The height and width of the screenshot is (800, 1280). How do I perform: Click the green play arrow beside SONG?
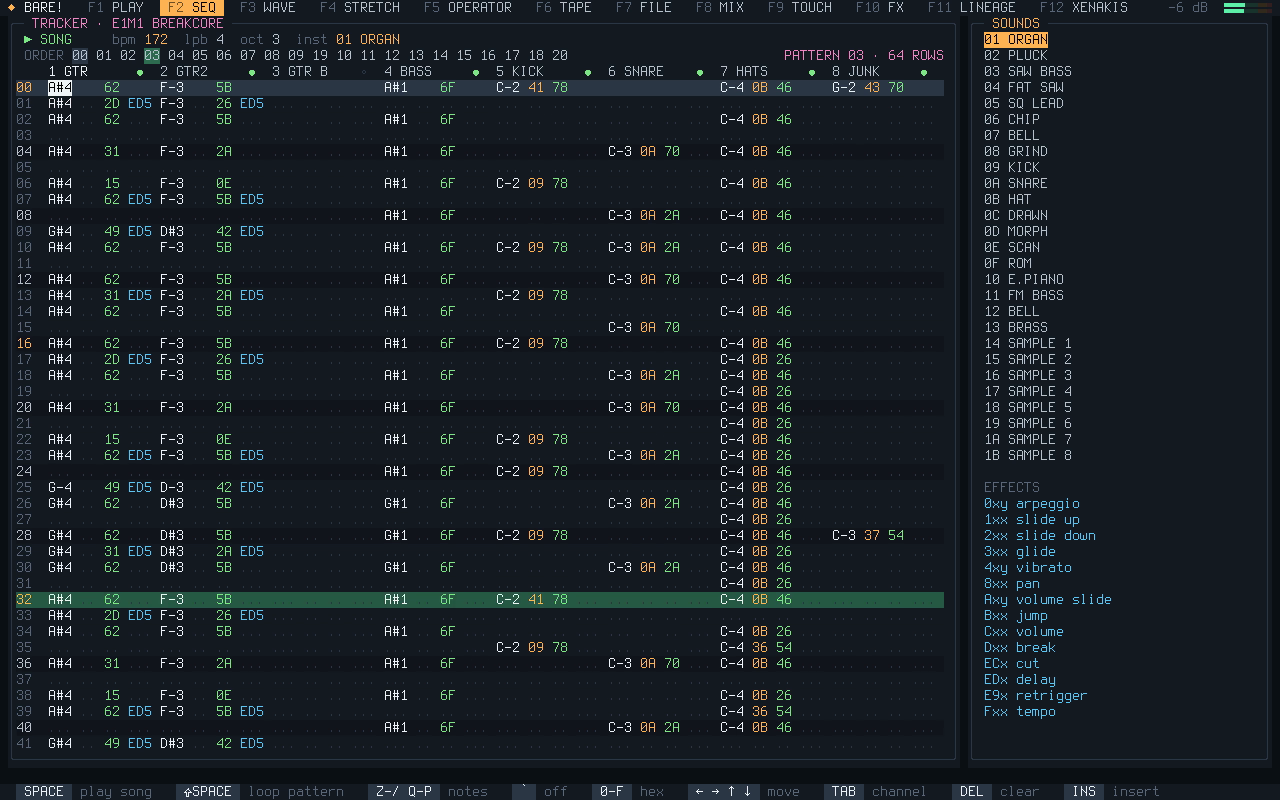(x=28, y=39)
